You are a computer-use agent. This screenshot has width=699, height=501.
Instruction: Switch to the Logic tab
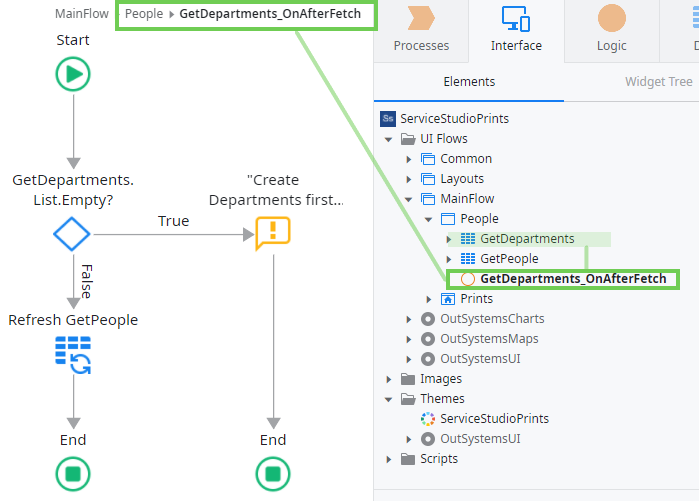pyautogui.click(x=612, y=31)
